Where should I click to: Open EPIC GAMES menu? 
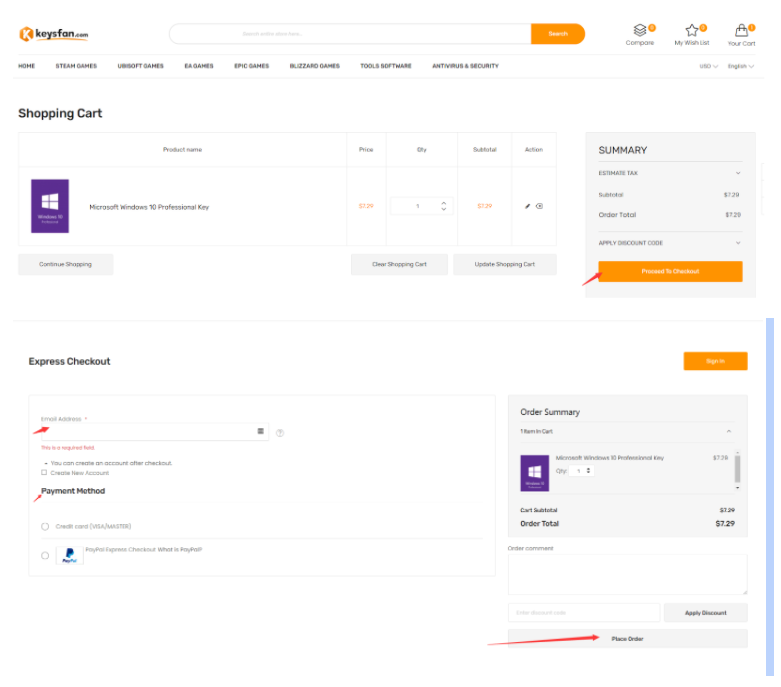[252, 66]
